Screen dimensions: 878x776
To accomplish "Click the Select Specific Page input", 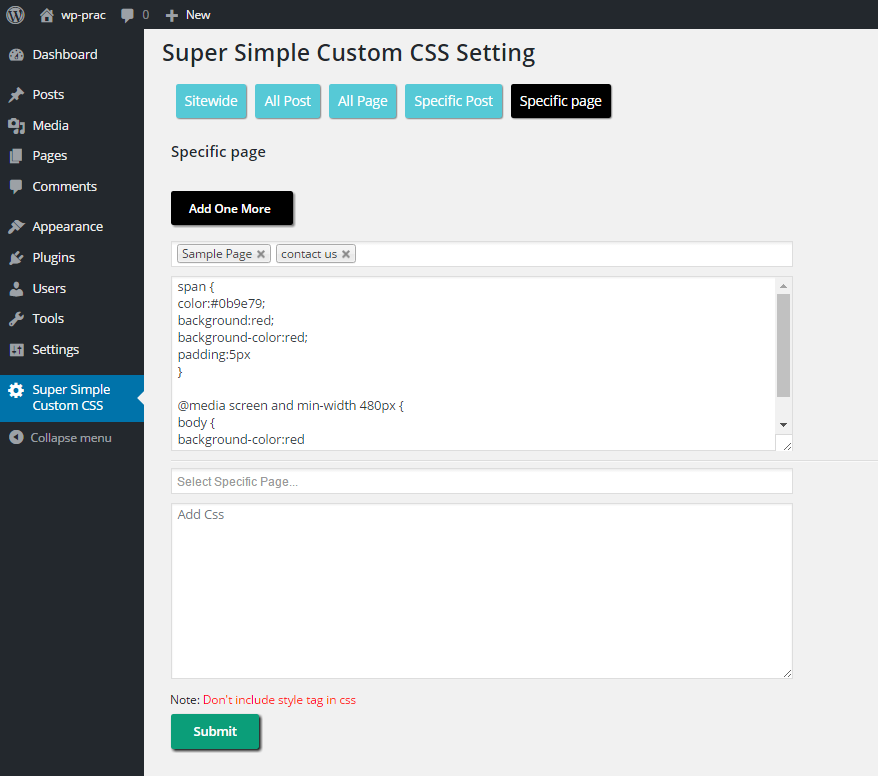I will [482, 482].
